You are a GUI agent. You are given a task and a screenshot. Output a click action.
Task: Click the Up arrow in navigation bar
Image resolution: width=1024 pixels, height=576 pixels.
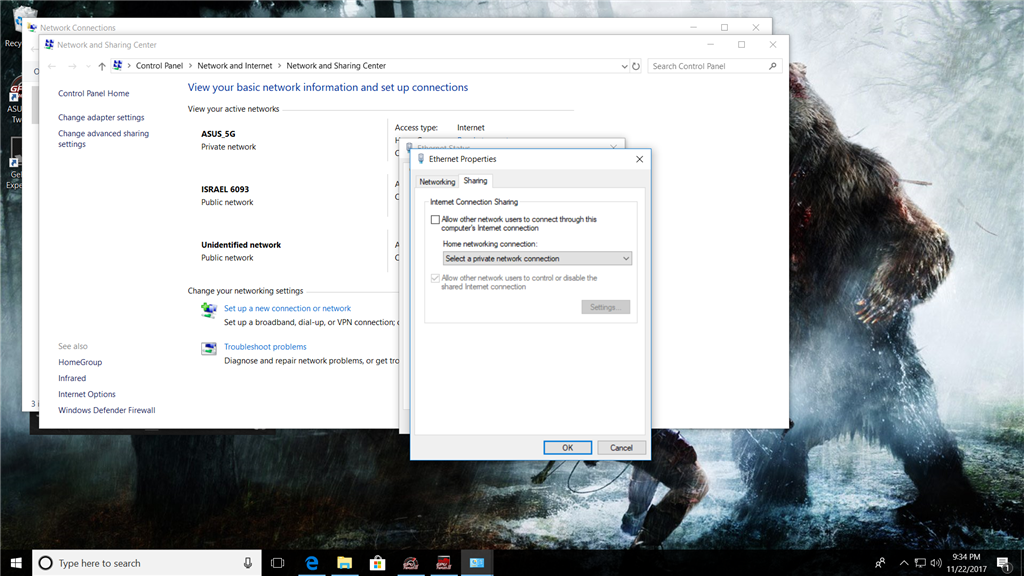tap(102, 66)
